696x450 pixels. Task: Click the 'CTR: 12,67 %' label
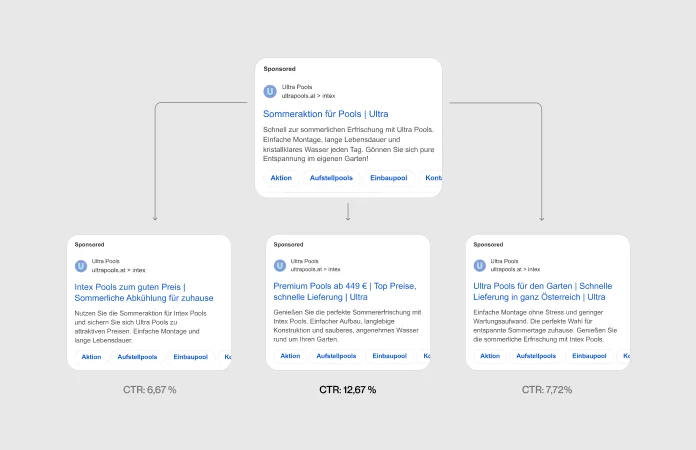coord(347,389)
